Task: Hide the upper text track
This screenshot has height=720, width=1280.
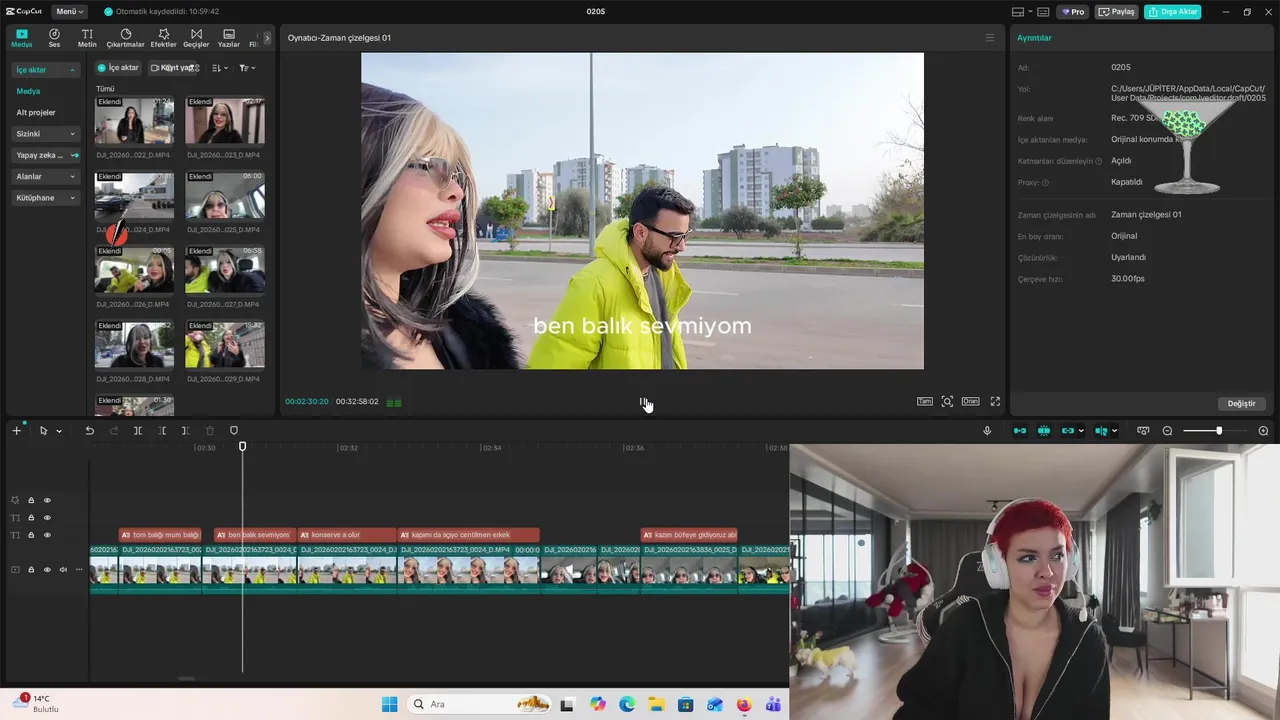Action: 47,518
